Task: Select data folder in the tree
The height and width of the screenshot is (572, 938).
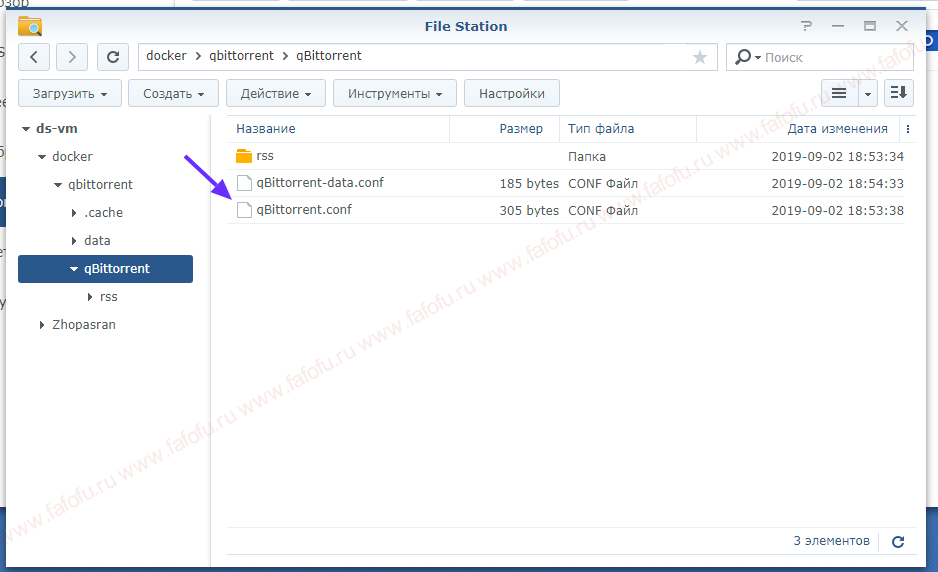Action: (x=97, y=241)
